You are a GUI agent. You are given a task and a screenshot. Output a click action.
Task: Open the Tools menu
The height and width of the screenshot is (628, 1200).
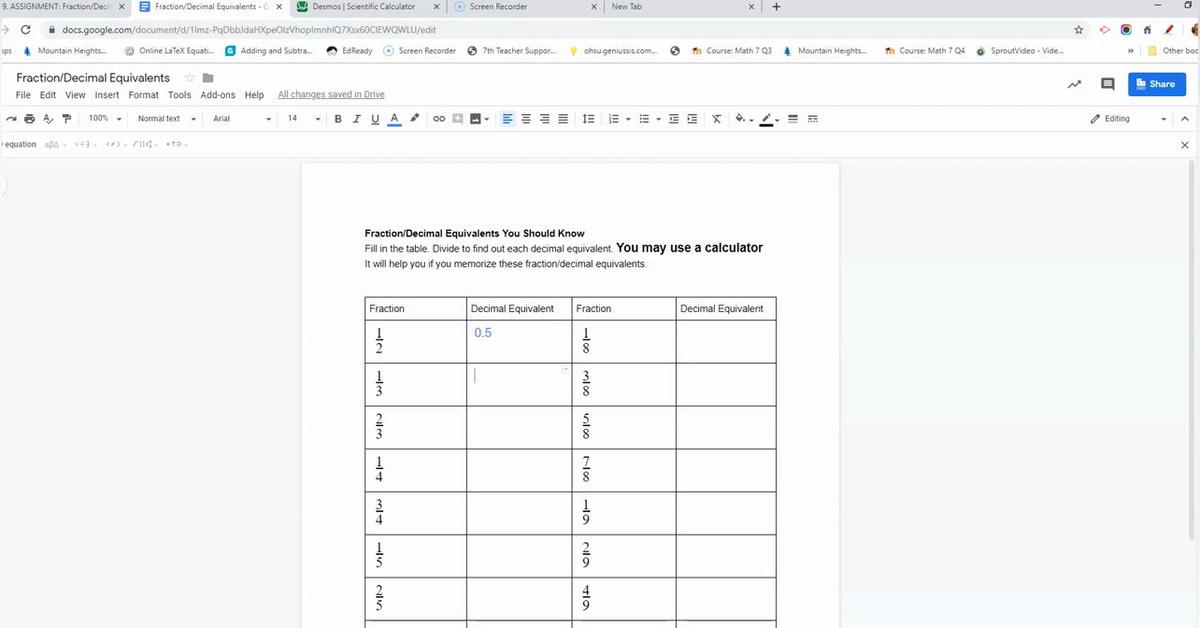pyautogui.click(x=180, y=95)
